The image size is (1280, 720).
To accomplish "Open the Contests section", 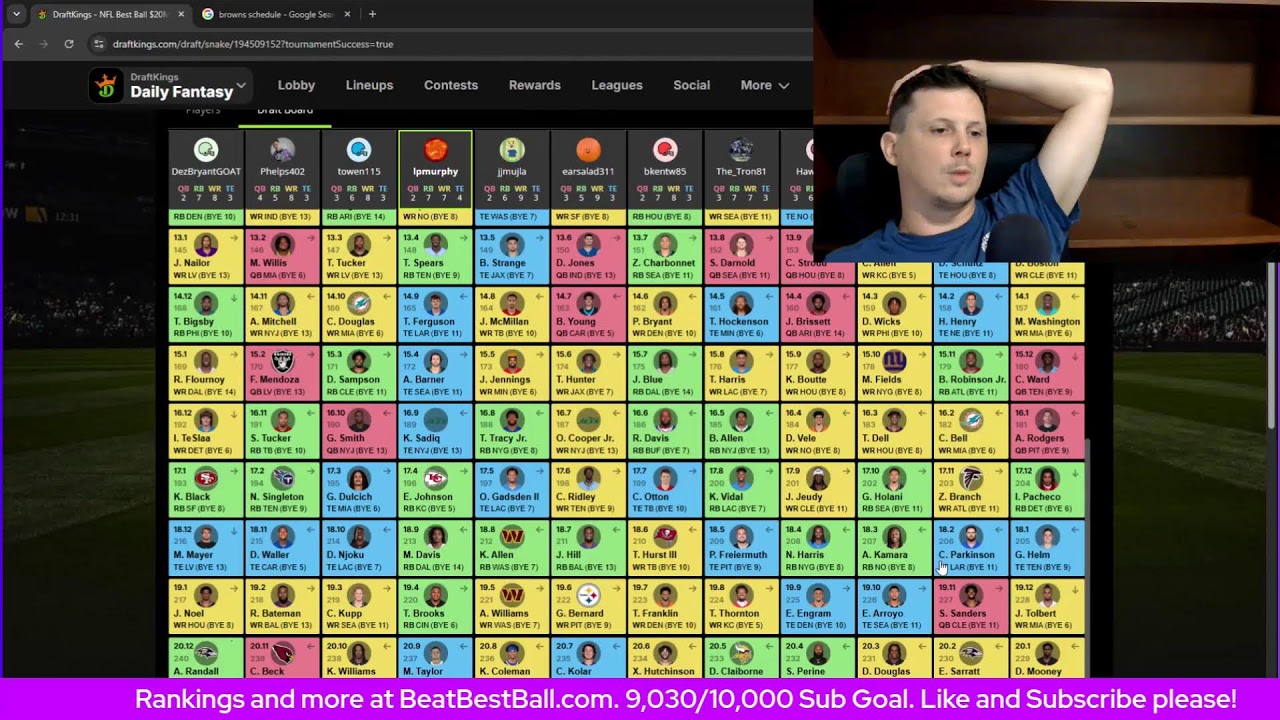I will coord(451,85).
